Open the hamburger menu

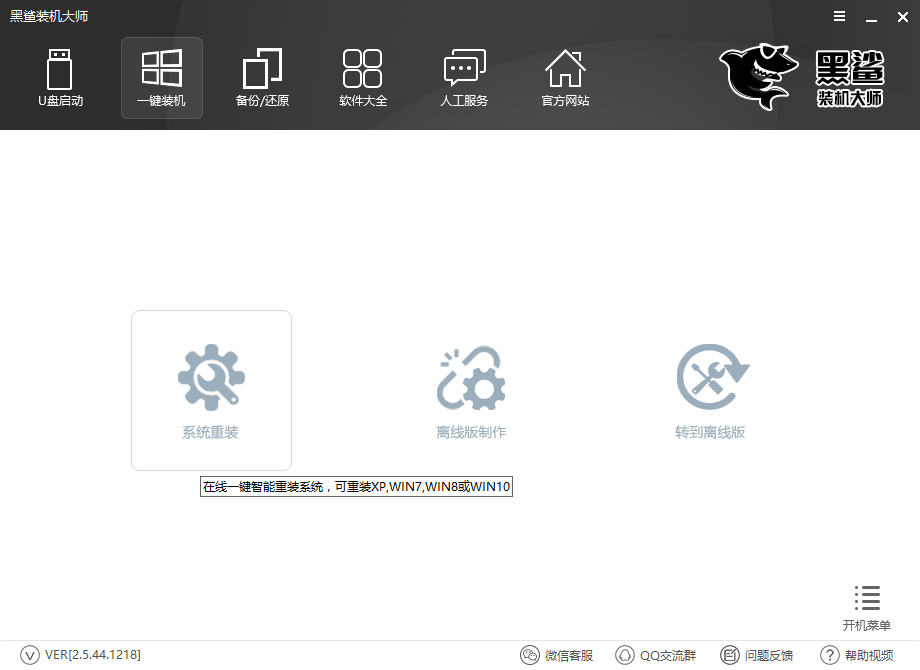pos(838,16)
